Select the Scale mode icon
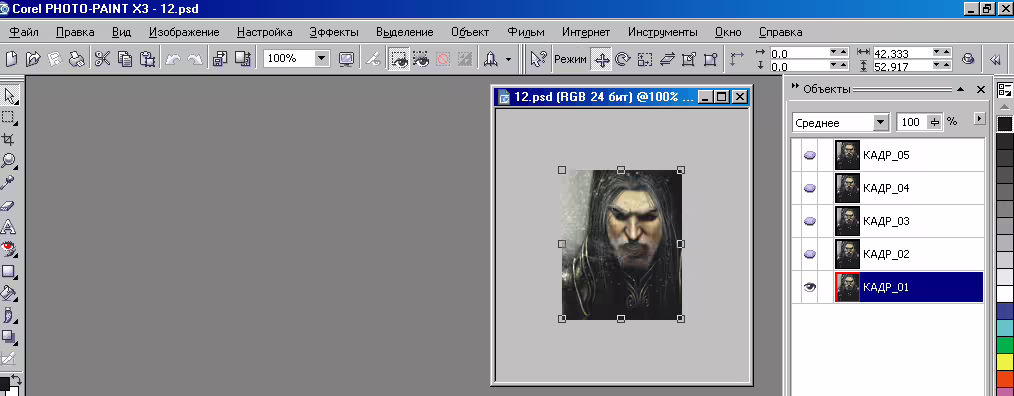 point(645,60)
